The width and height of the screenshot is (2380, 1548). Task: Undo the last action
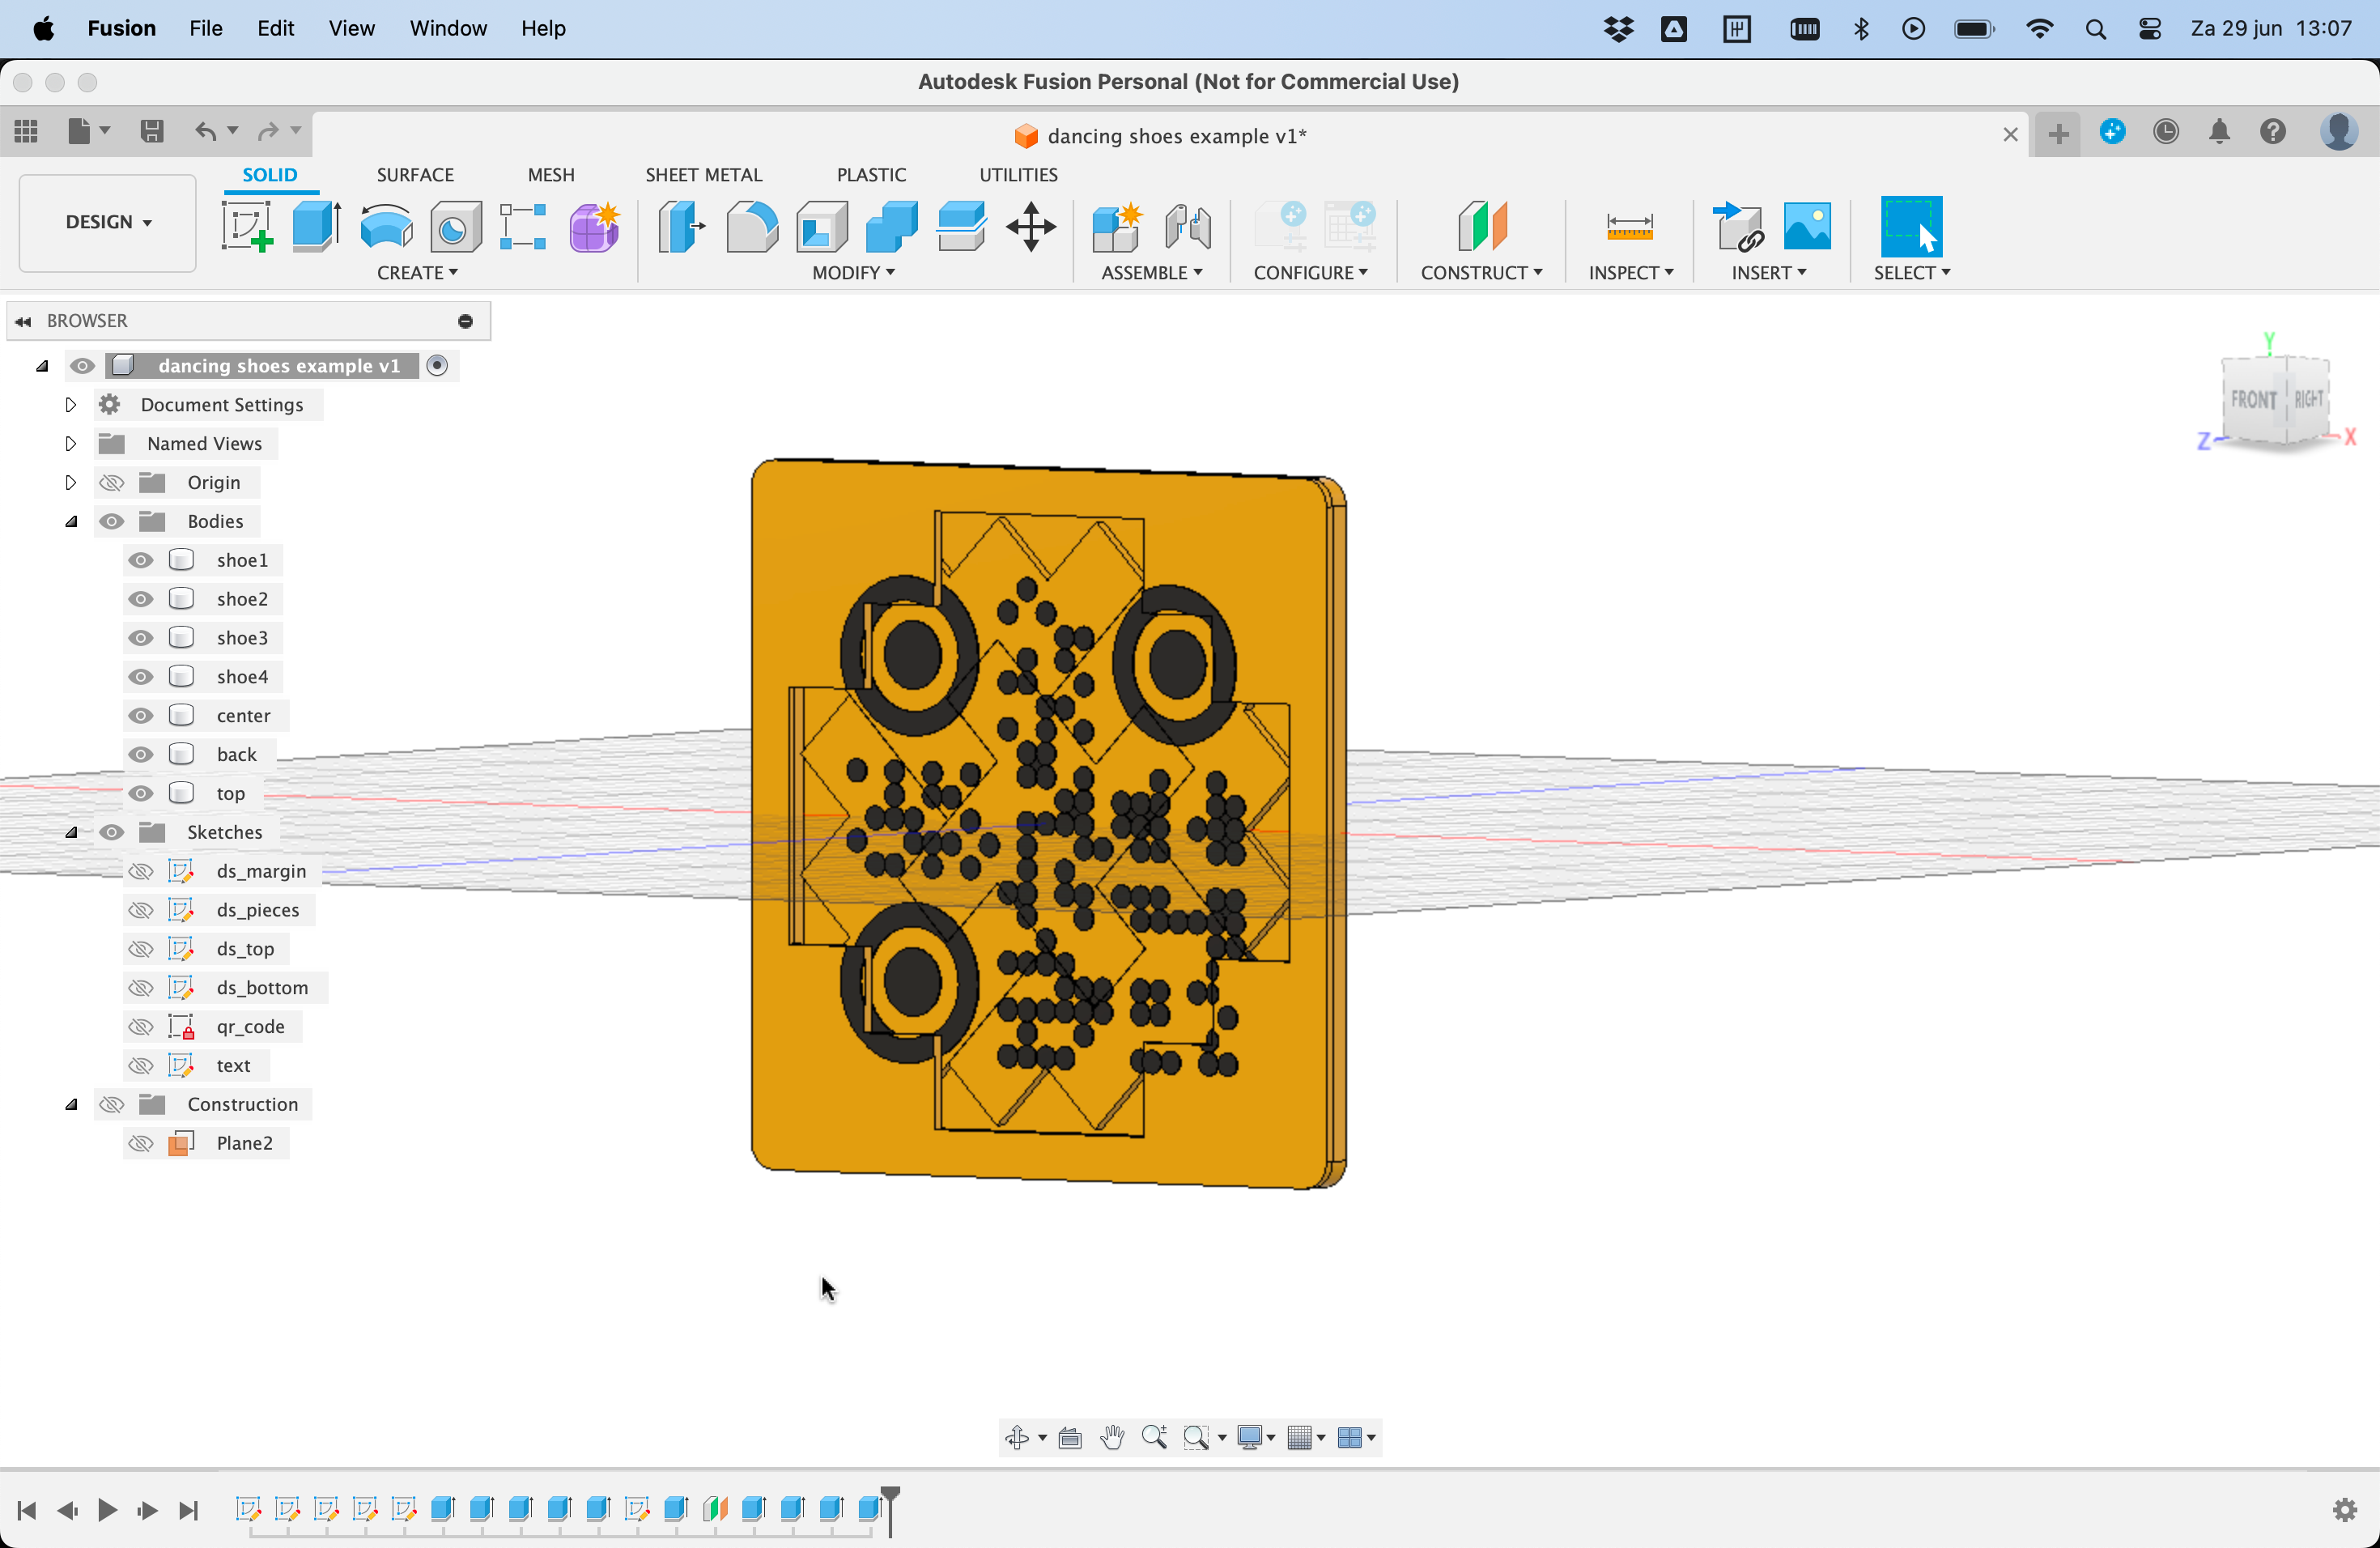(x=205, y=131)
